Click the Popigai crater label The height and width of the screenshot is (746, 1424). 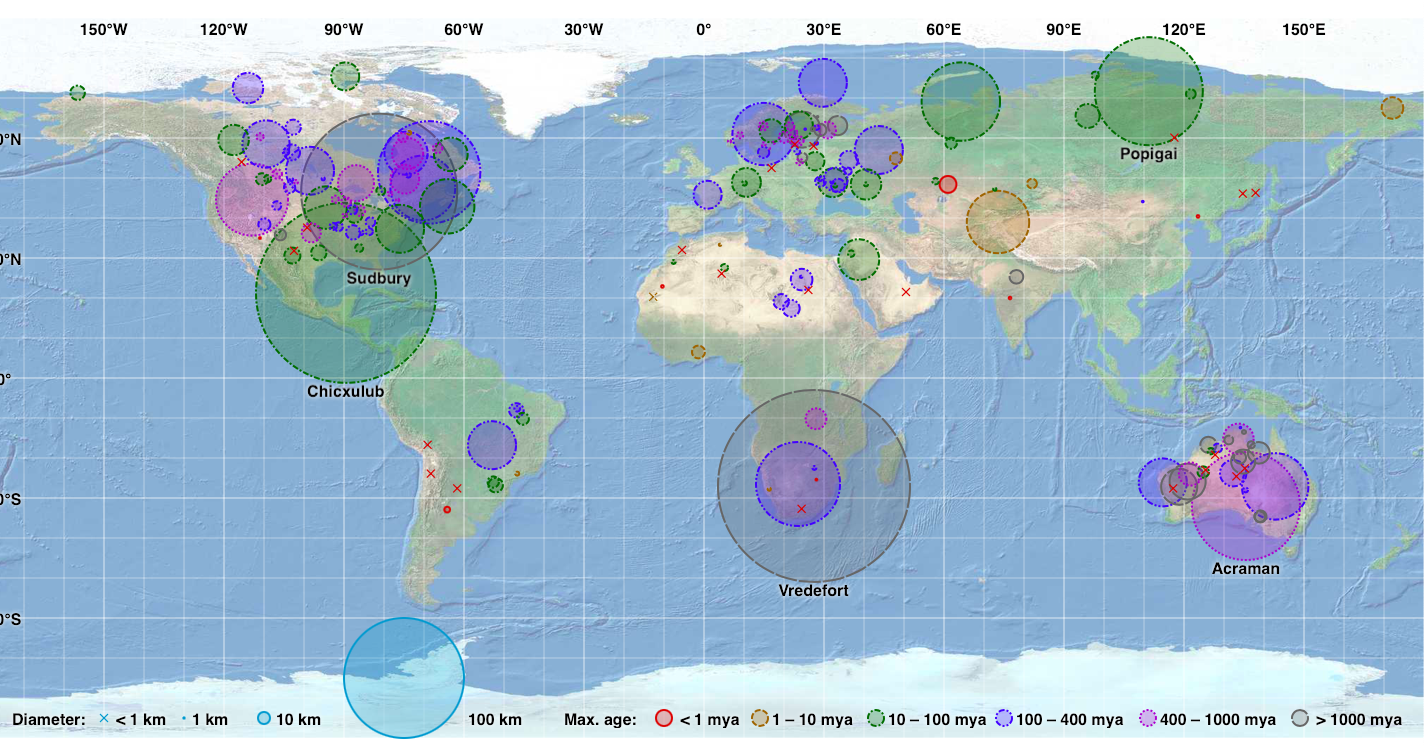pos(1149,155)
